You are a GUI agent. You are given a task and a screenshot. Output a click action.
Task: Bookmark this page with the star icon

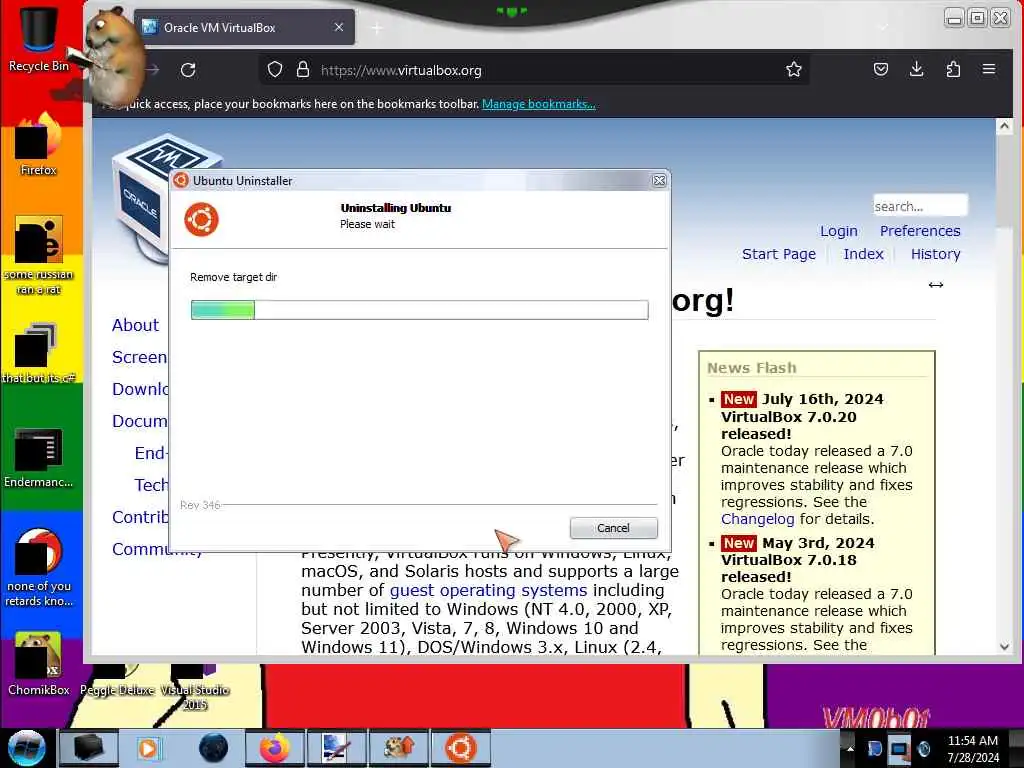793,69
